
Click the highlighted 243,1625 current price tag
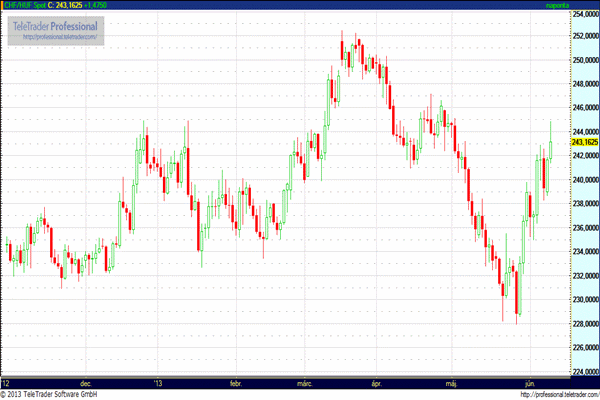pos(584,143)
